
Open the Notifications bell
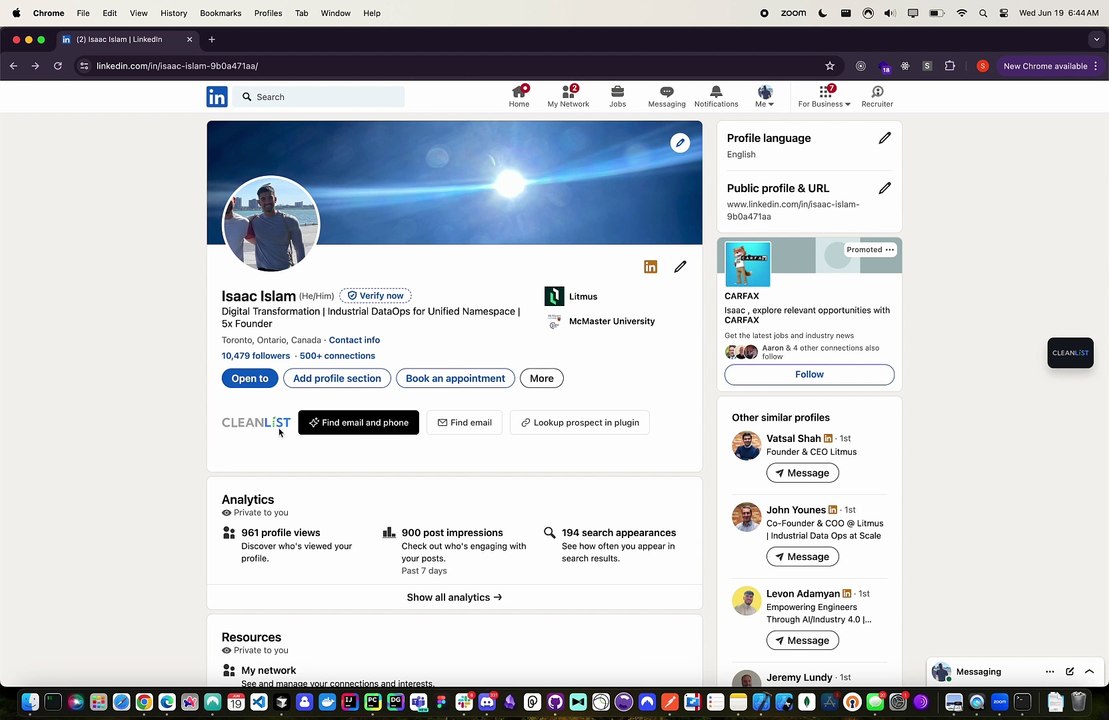point(716,96)
